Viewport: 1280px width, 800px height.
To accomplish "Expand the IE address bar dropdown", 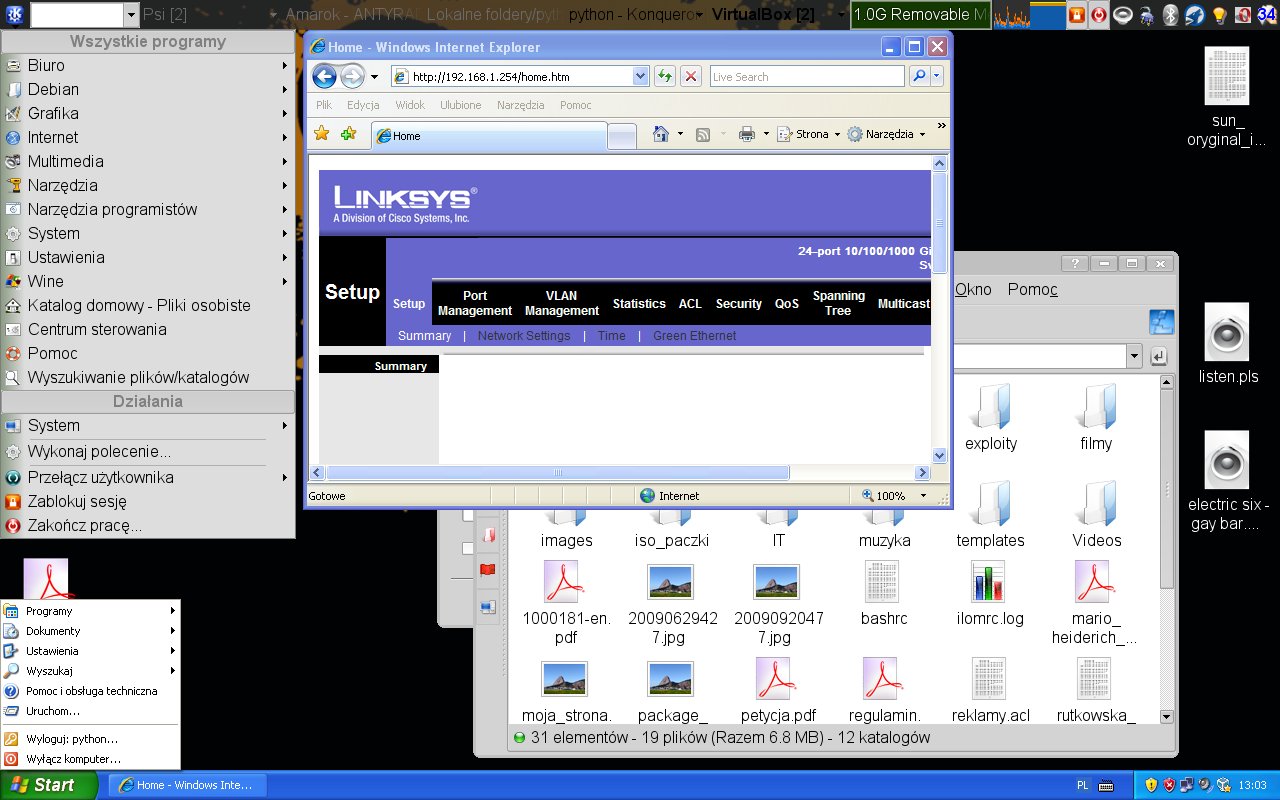I will 640,76.
